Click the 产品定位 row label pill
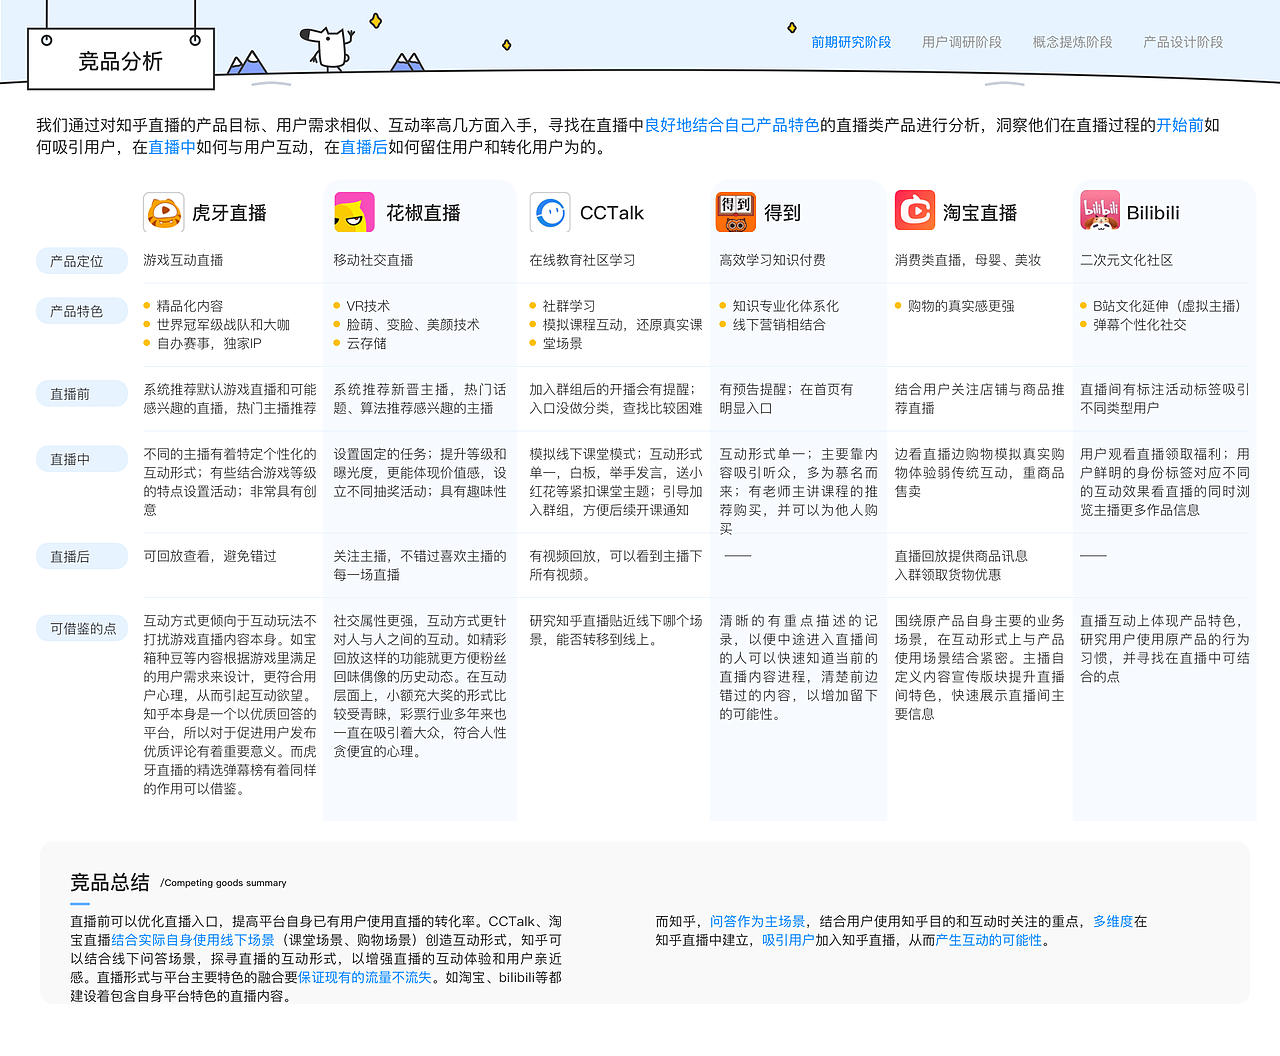This screenshot has height=1056, width=1280. (x=82, y=261)
